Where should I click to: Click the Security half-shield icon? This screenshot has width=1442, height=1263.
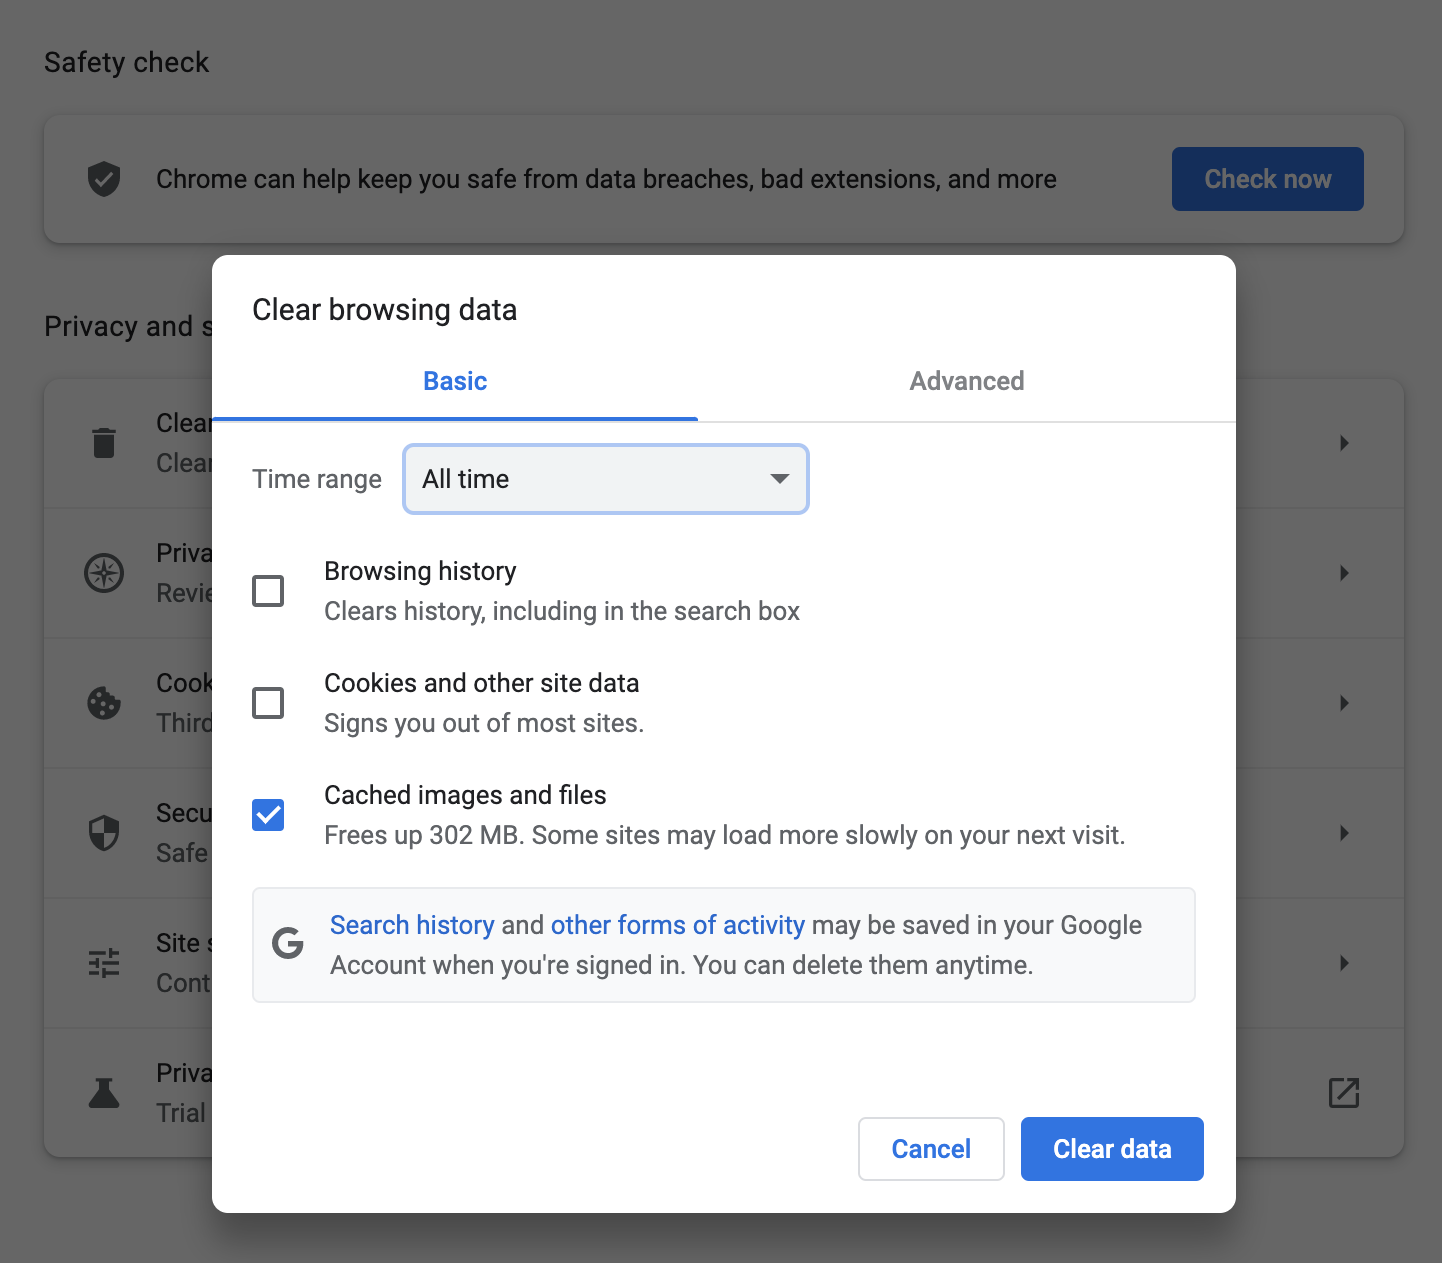[x=104, y=833]
